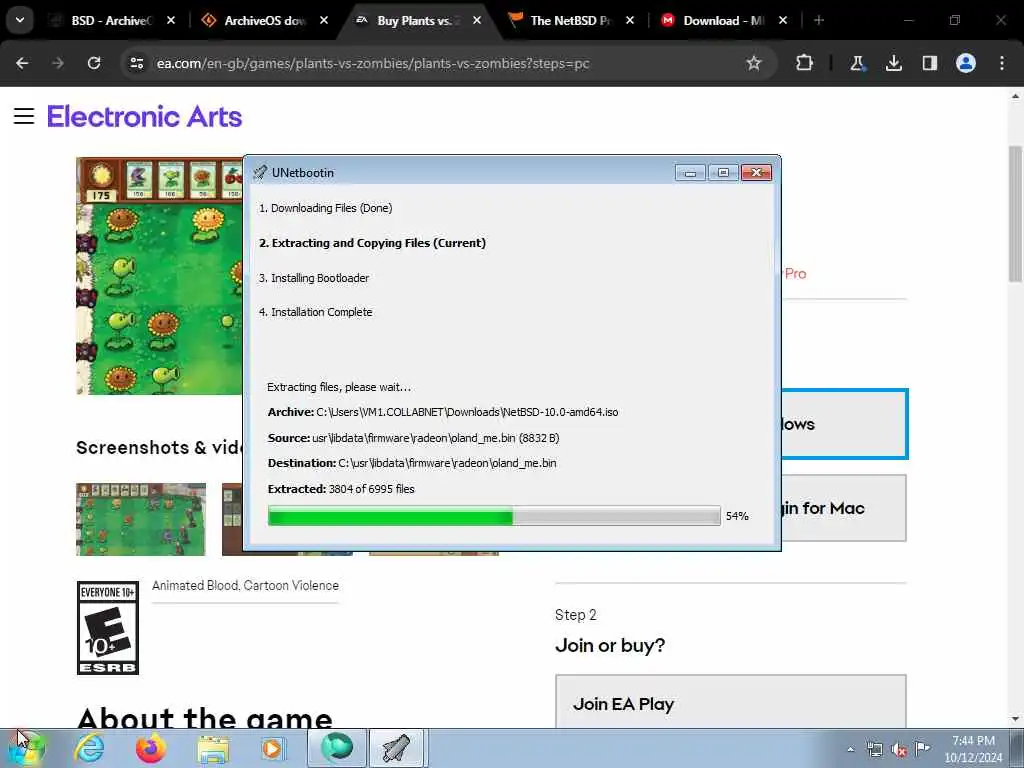Bookmark this page with the star

coord(754,63)
